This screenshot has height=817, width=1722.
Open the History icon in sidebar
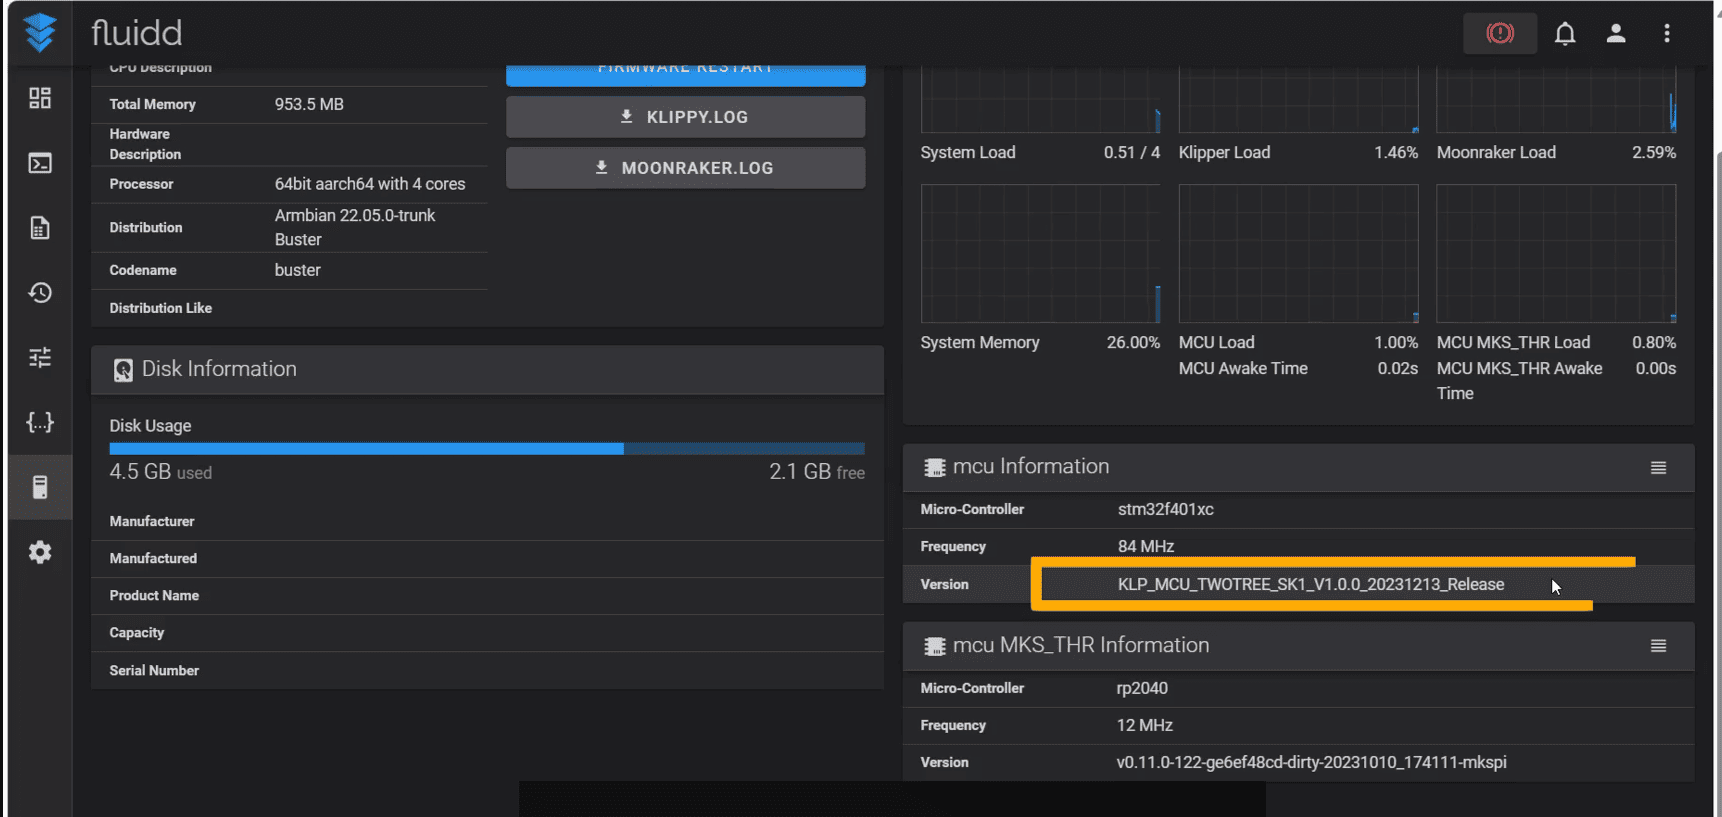coord(40,293)
